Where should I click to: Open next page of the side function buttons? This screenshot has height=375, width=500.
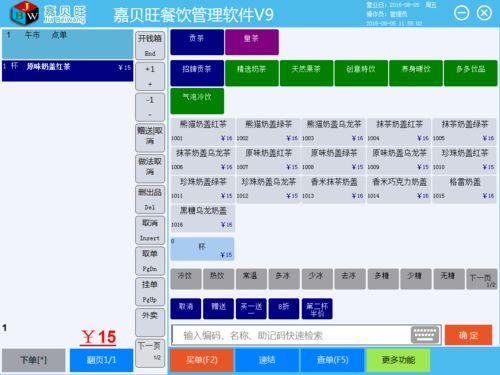(x=150, y=353)
